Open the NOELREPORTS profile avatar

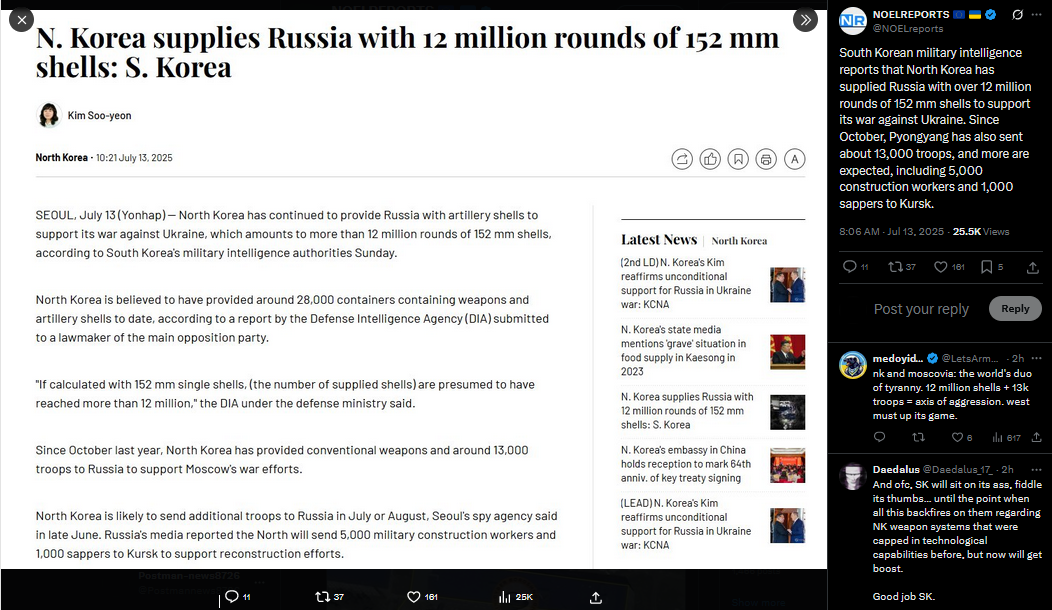pos(853,21)
